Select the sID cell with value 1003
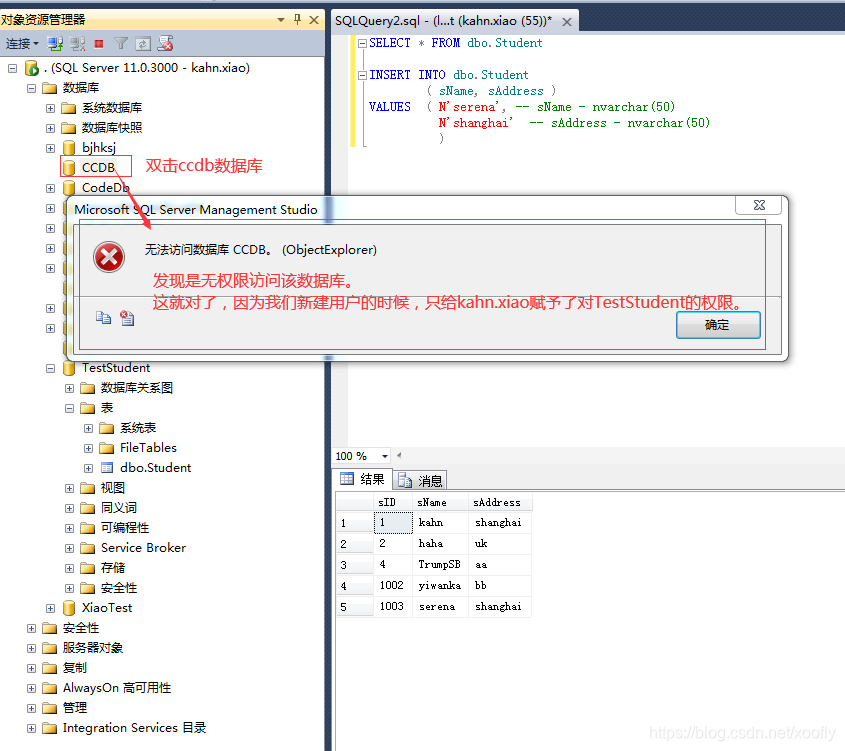Screen dimensions: 845x751 (393, 607)
